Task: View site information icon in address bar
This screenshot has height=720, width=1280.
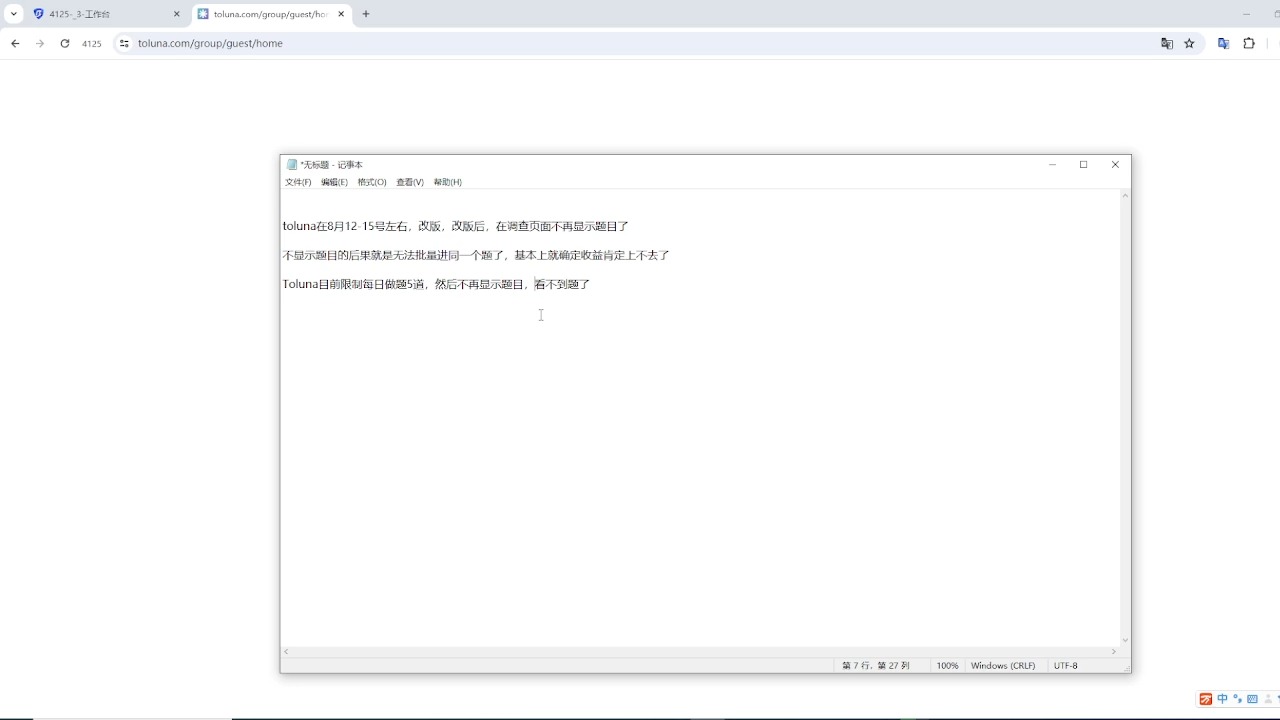Action: (124, 43)
